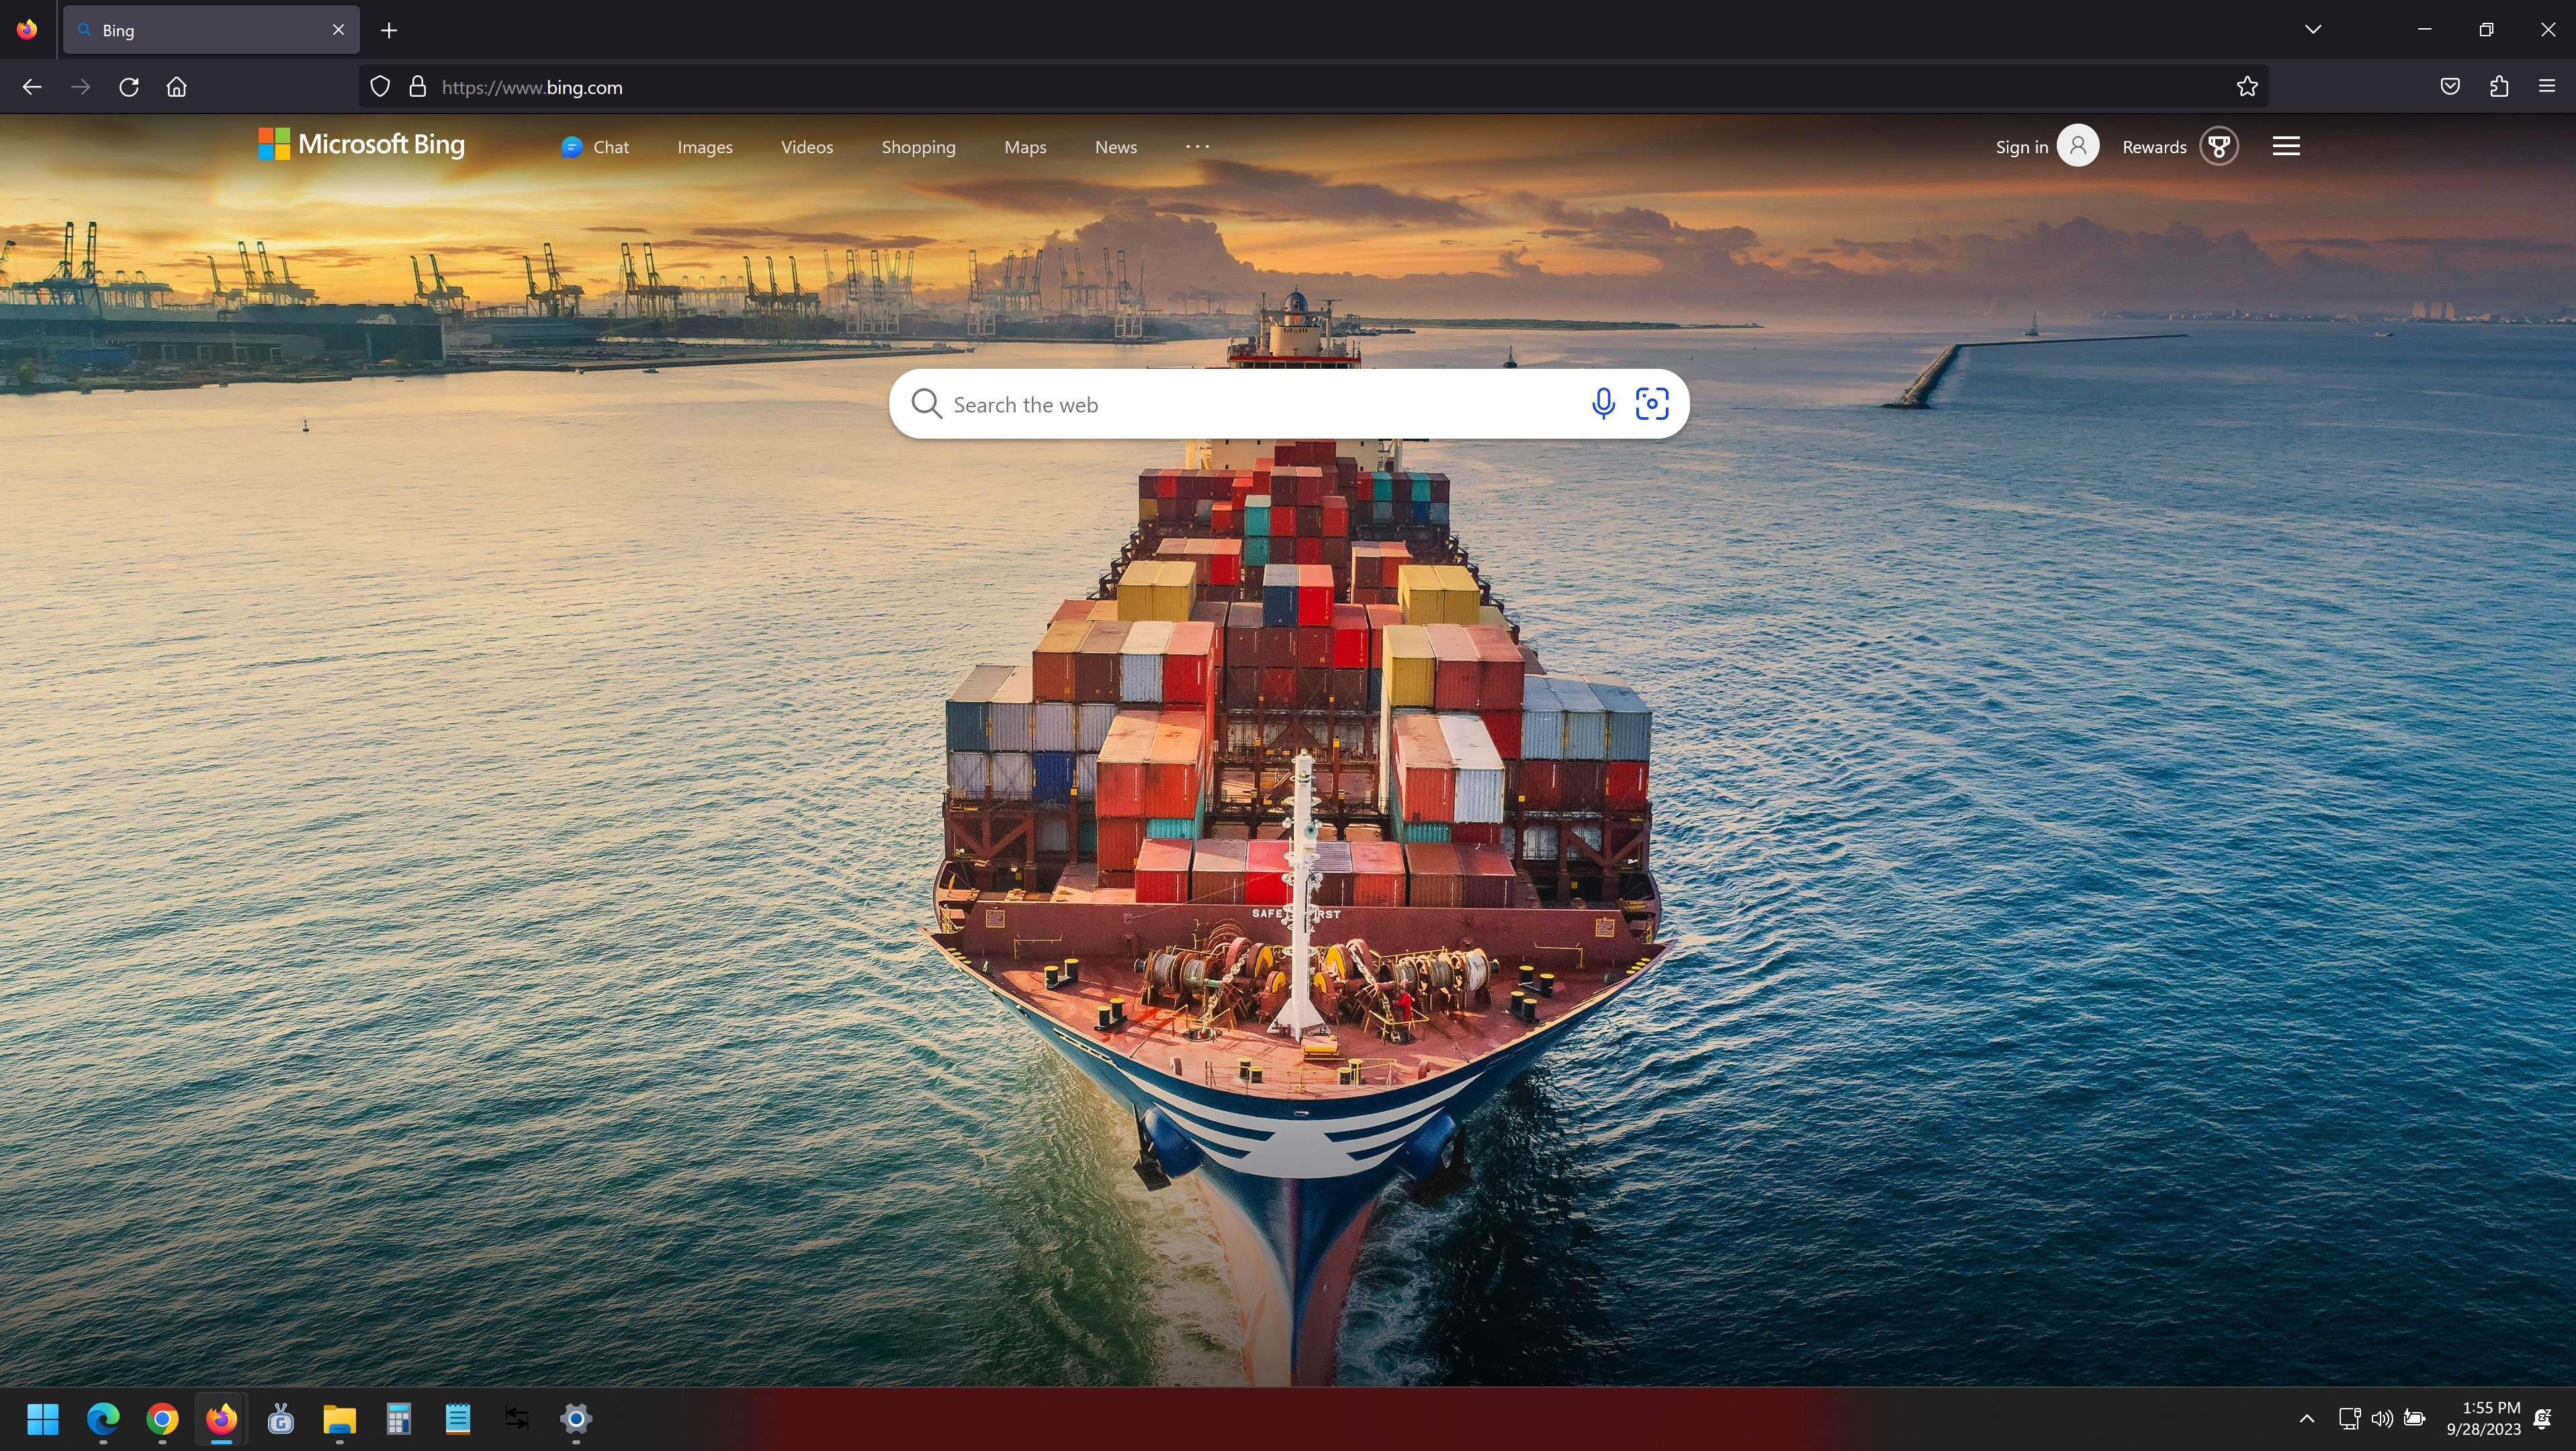Expand more options three dots in Bing nav
This screenshot has height=1451, width=2576.
tap(1197, 147)
